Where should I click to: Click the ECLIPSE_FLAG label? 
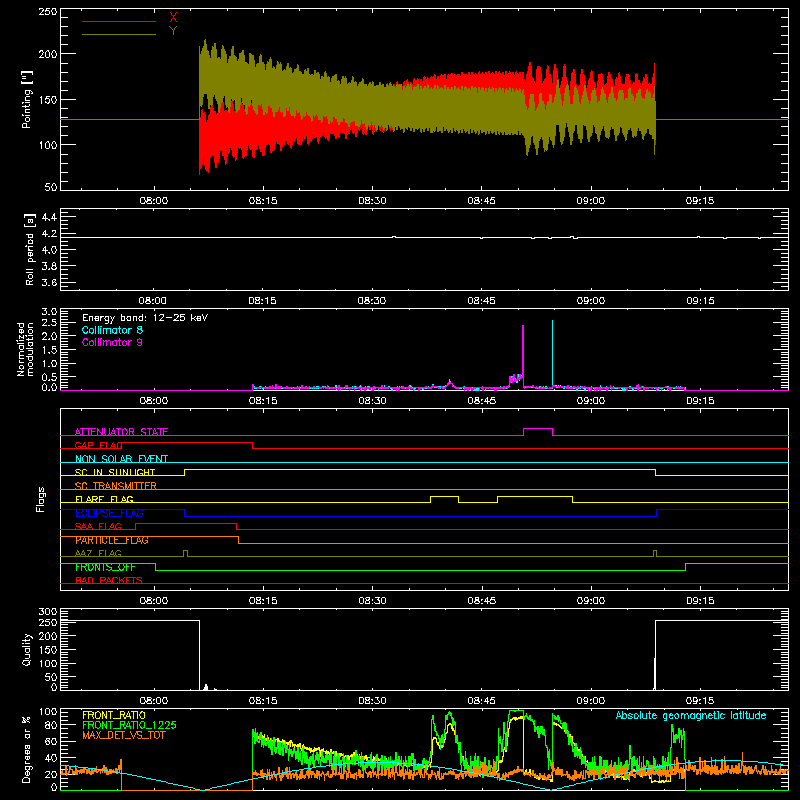(109, 513)
